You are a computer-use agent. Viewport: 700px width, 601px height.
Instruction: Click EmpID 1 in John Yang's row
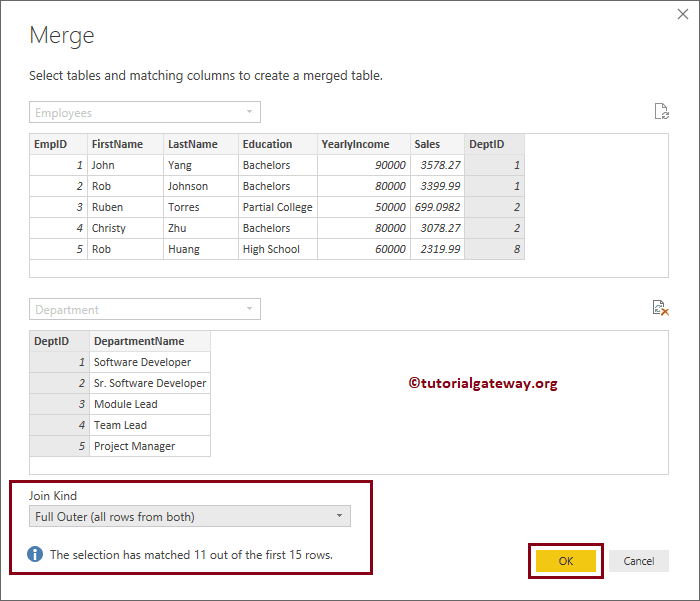pyautogui.click(x=58, y=165)
